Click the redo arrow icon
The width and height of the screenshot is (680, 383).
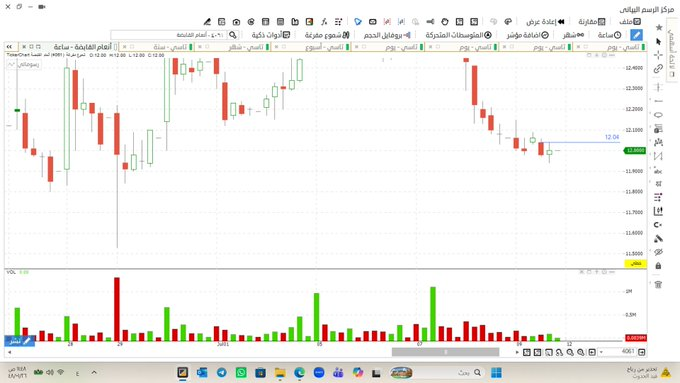click(494, 21)
